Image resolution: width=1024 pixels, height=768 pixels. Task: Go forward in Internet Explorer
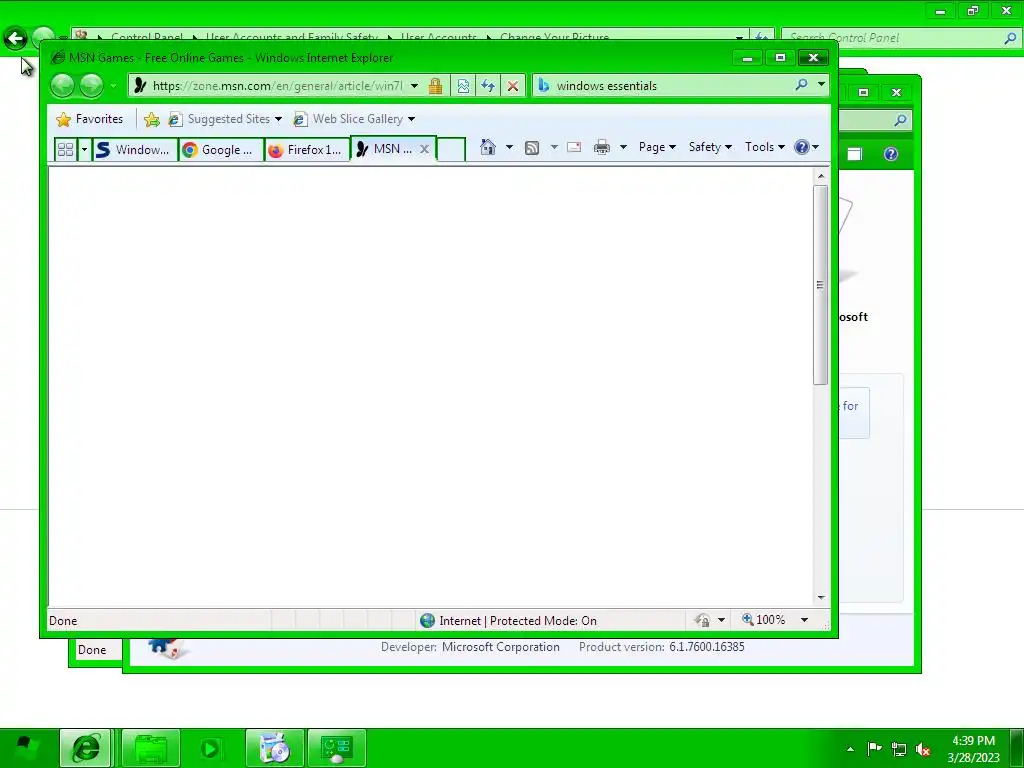coord(91,86)
